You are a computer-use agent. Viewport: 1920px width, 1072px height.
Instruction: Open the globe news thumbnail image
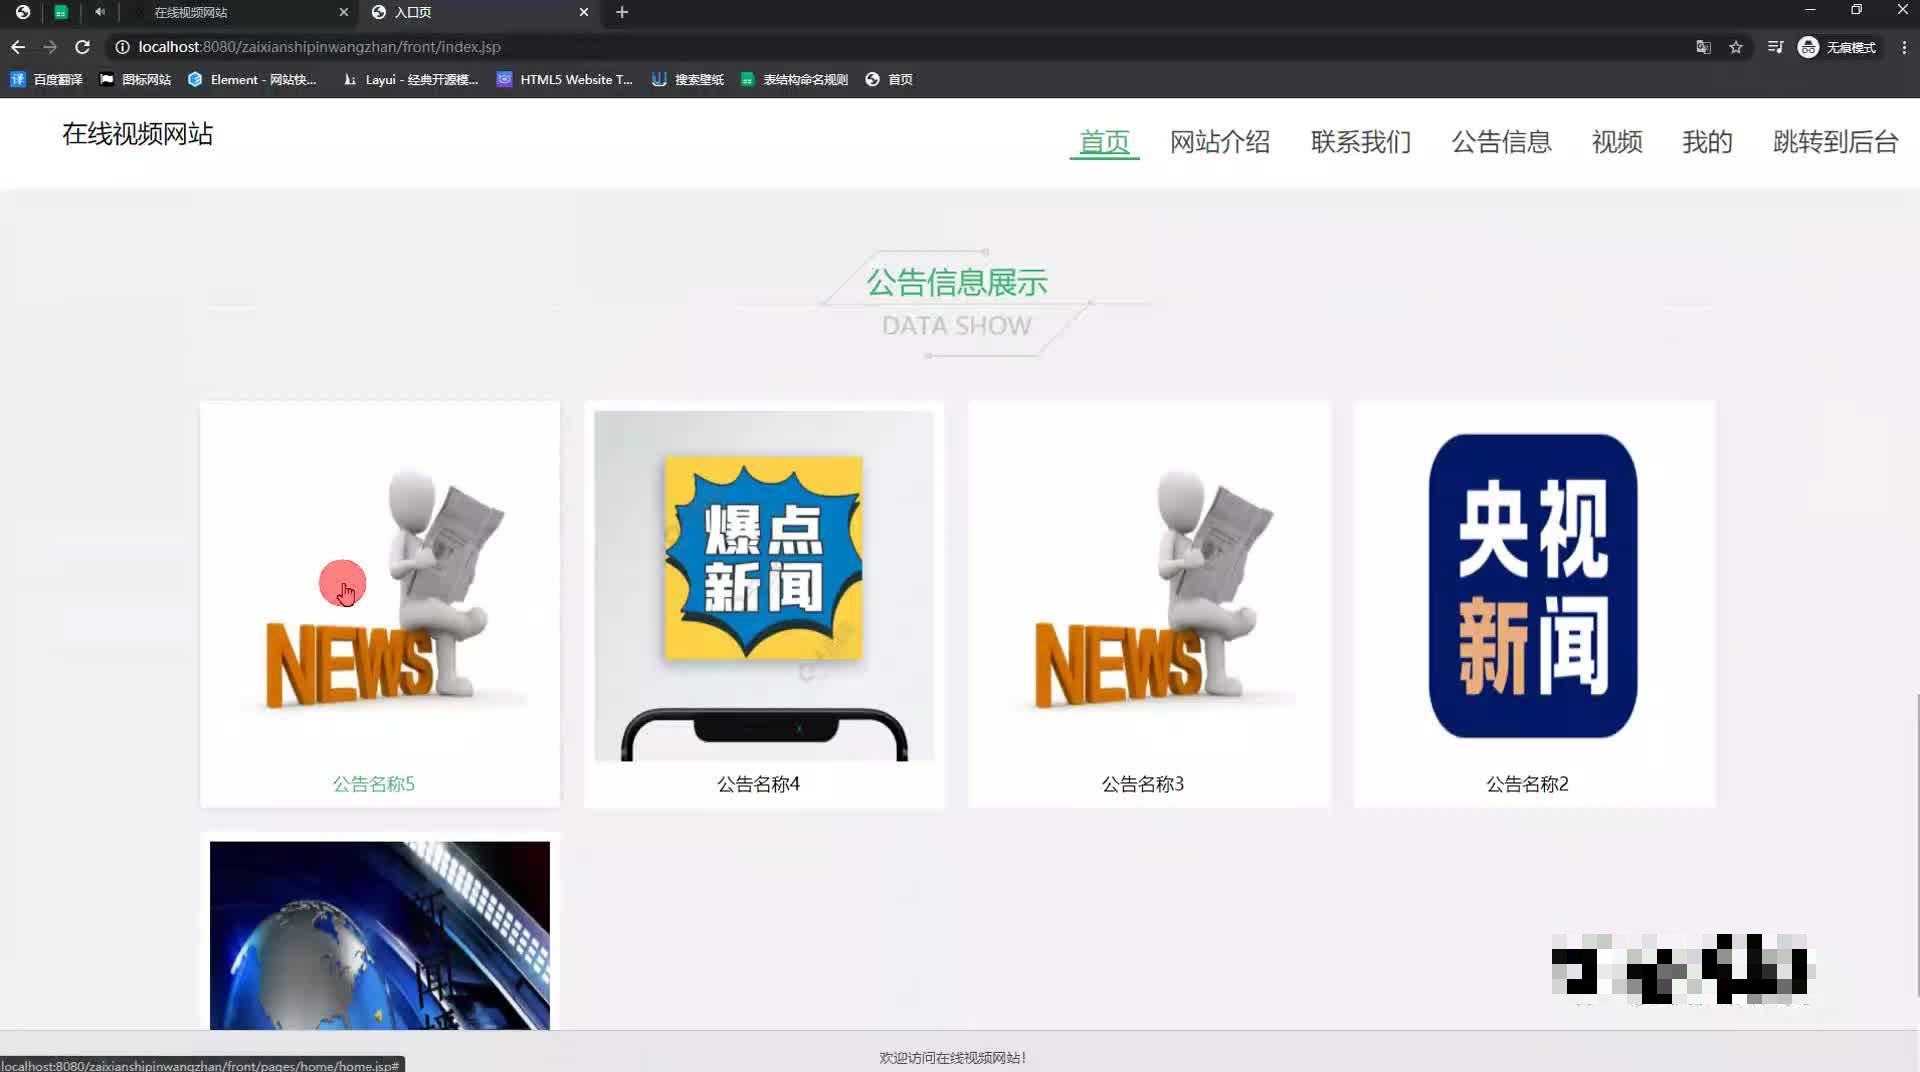click(x=380, y=935)
